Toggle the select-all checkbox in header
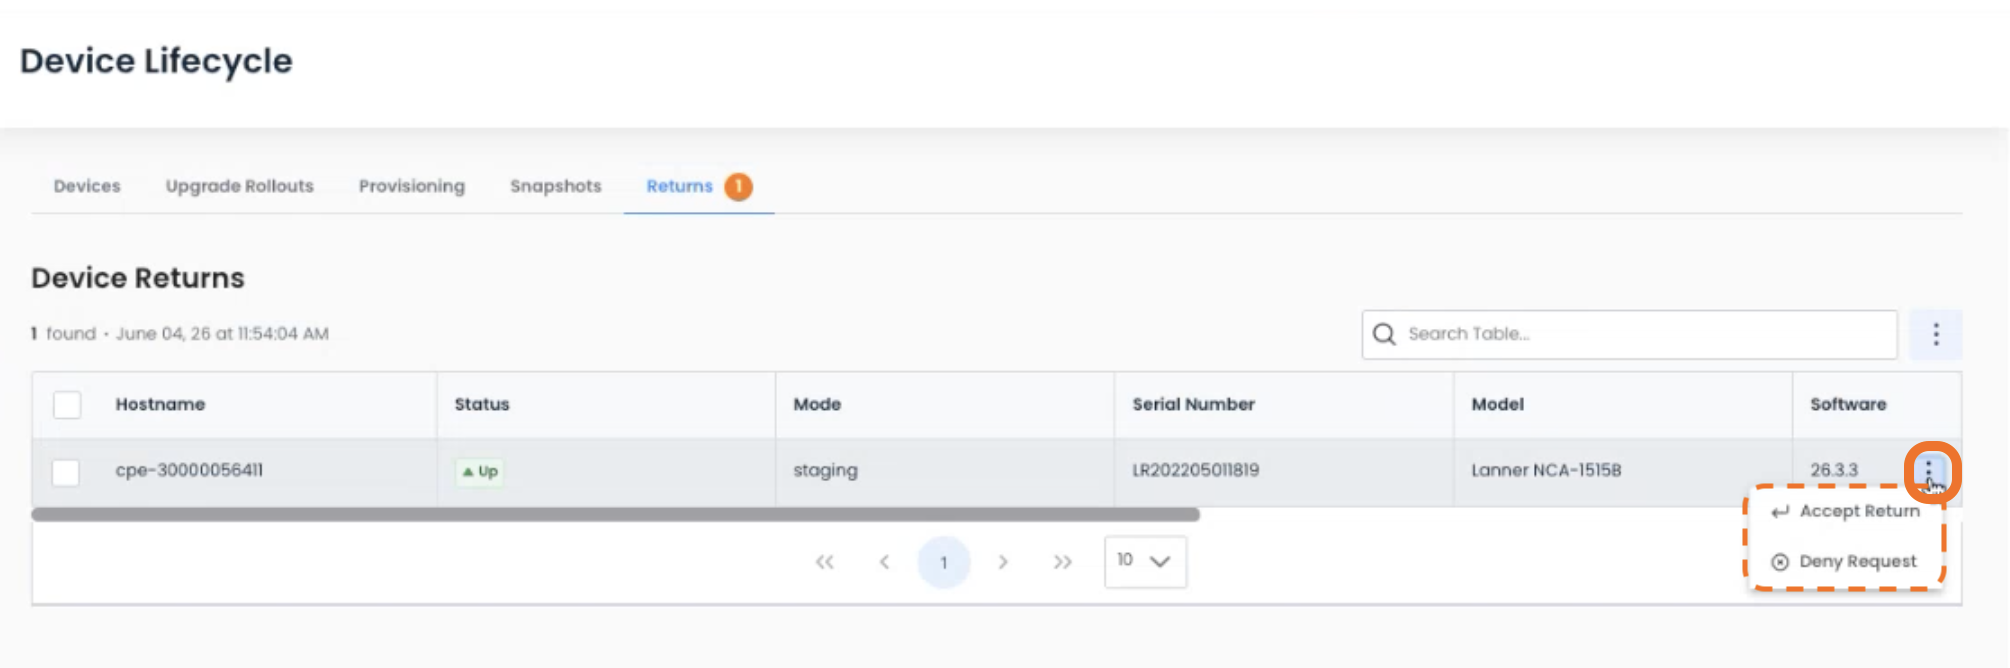The height and width of the screenshot is (668, 2010). point(67,405)
